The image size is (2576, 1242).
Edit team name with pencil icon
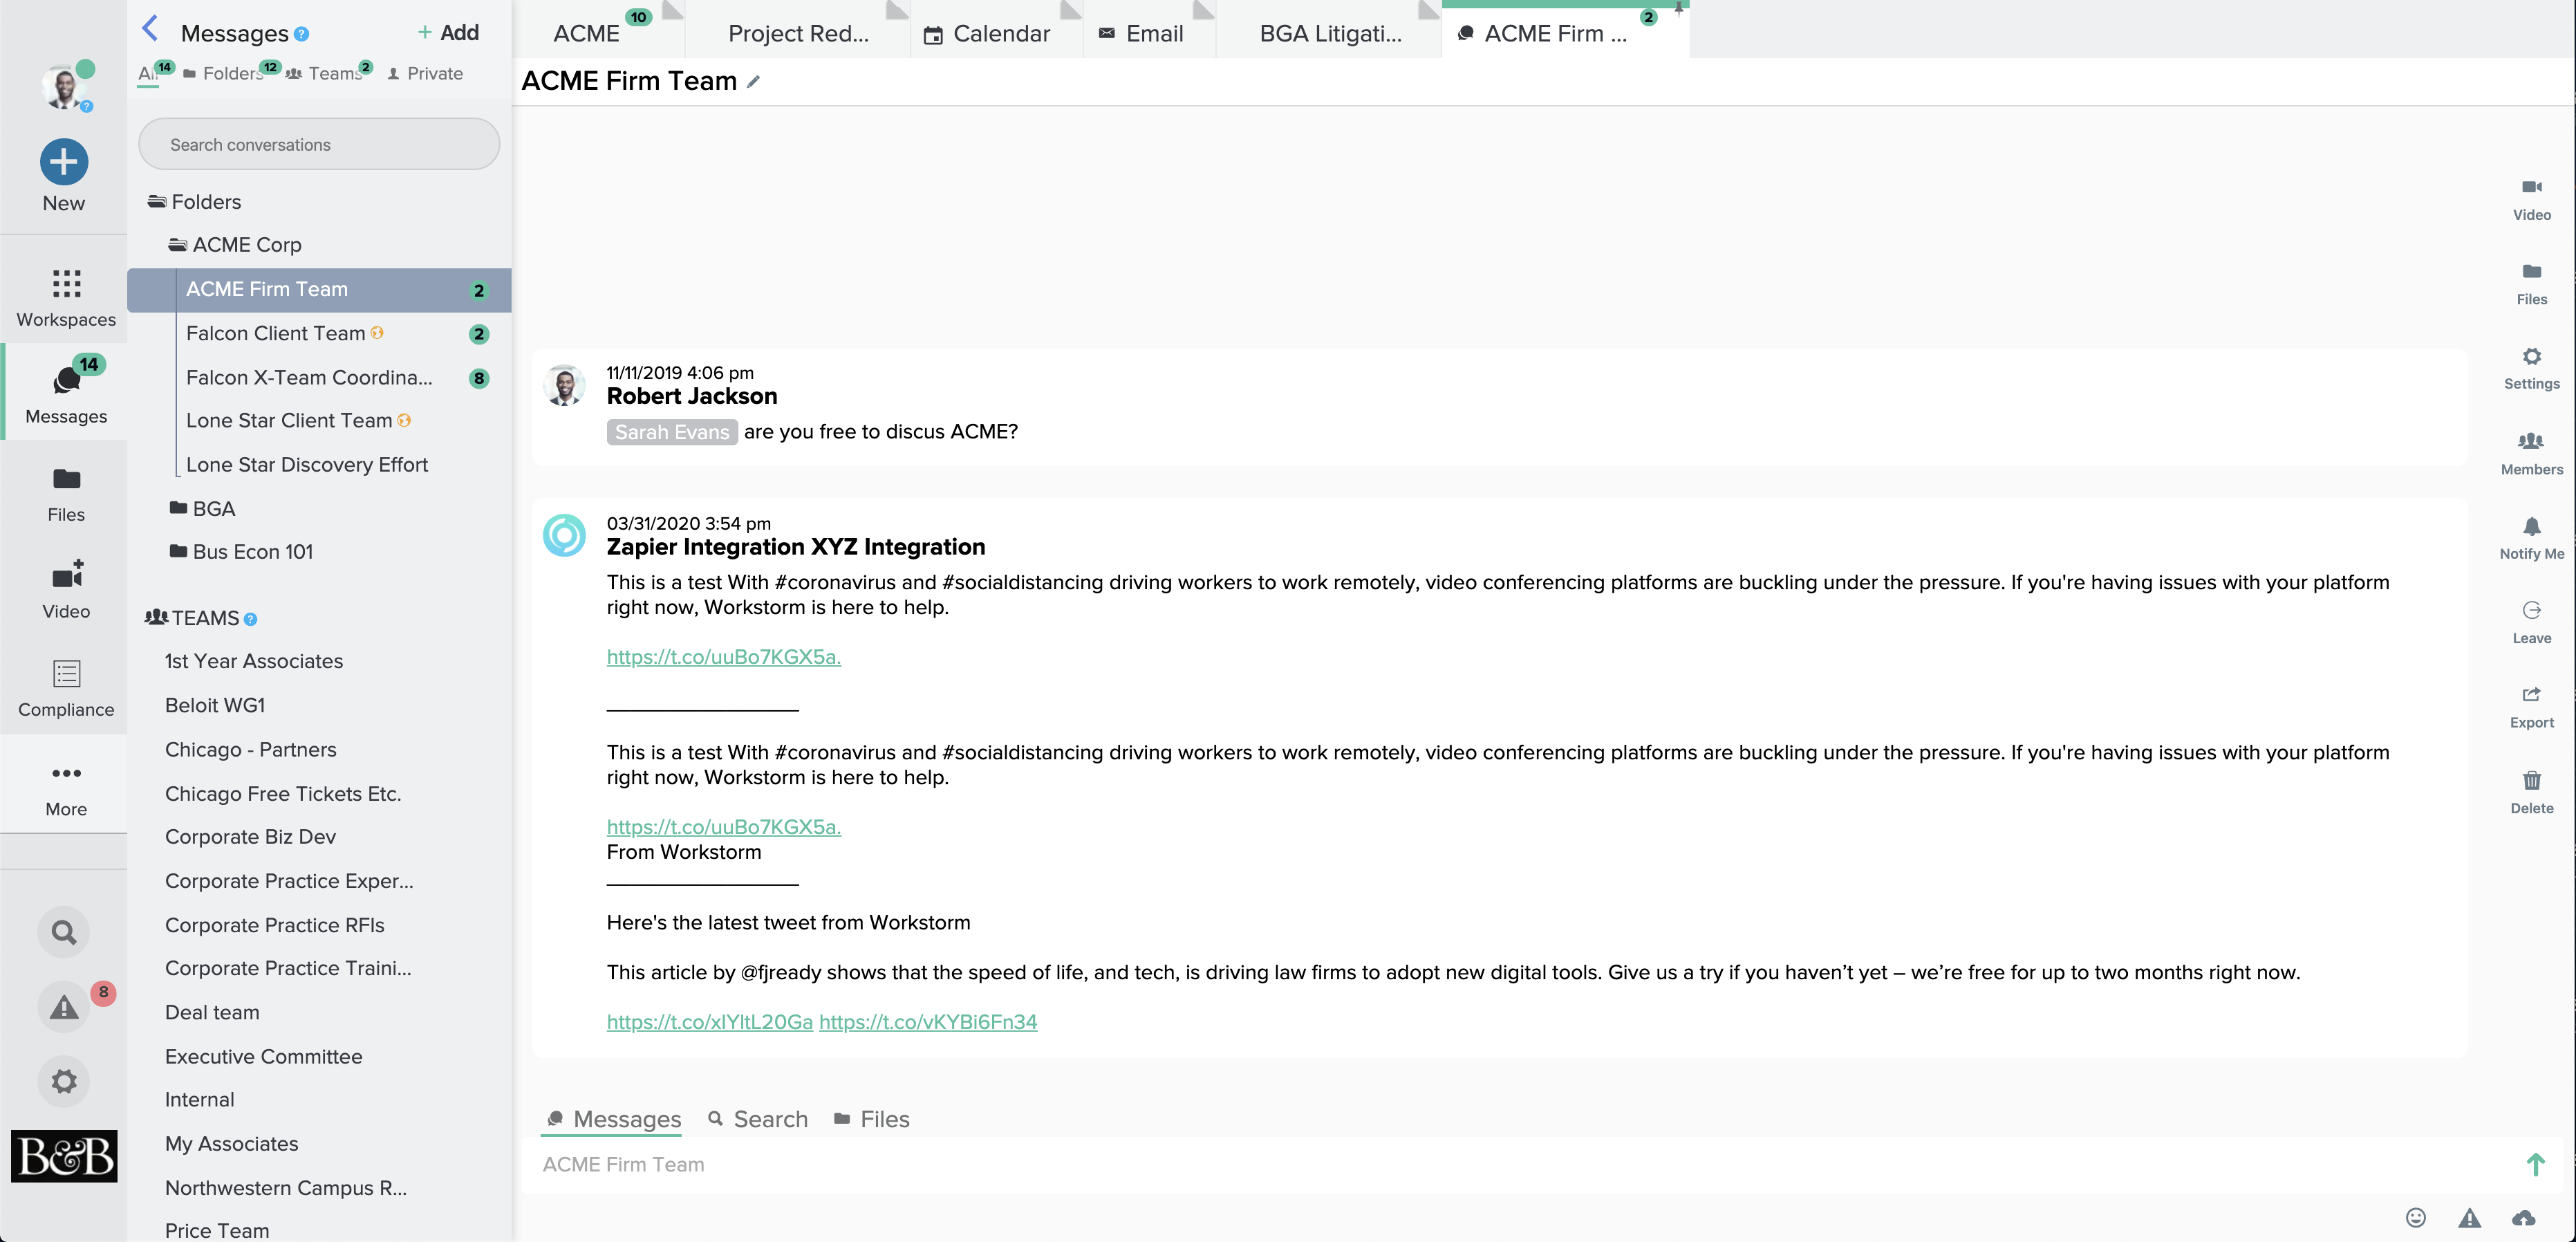[754, 82]
